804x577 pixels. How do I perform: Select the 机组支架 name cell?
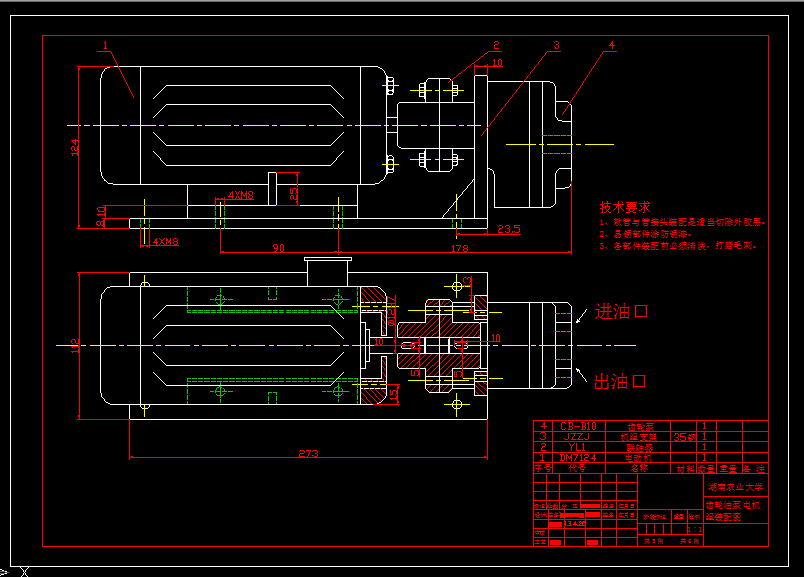click(x=638, y=437)
